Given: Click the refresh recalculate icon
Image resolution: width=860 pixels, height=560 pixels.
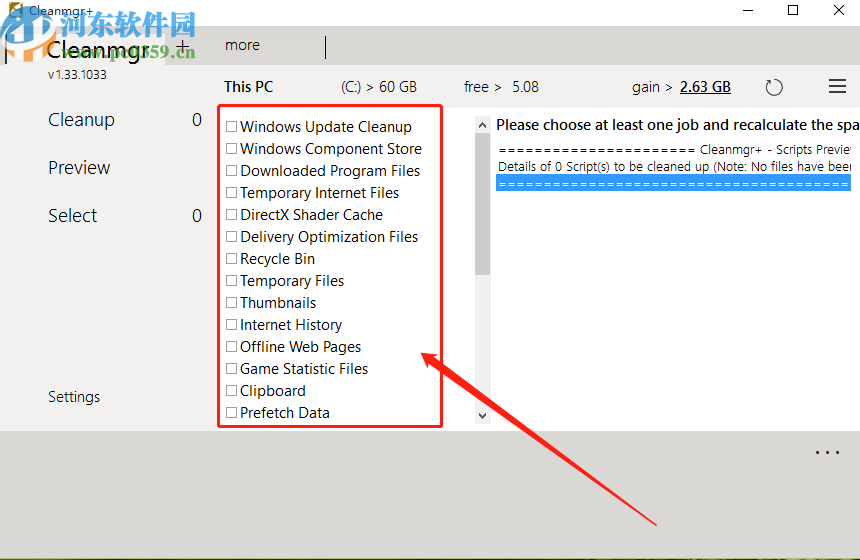Looking at the screenshot, I should pos(773,87).
